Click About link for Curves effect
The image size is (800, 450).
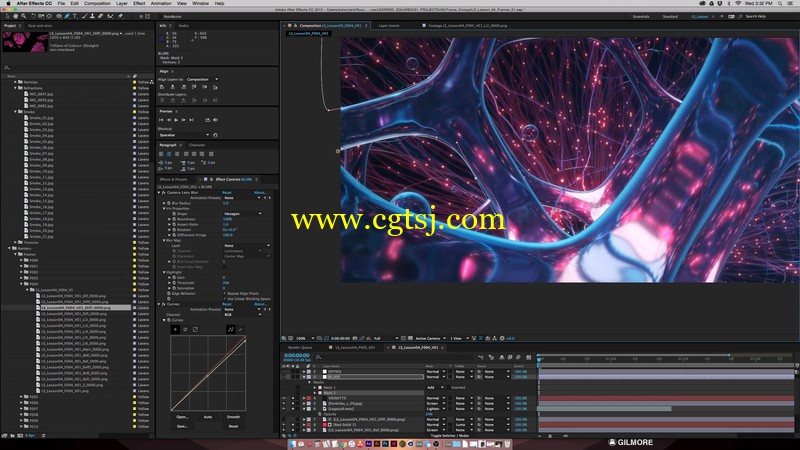[261, 304]
